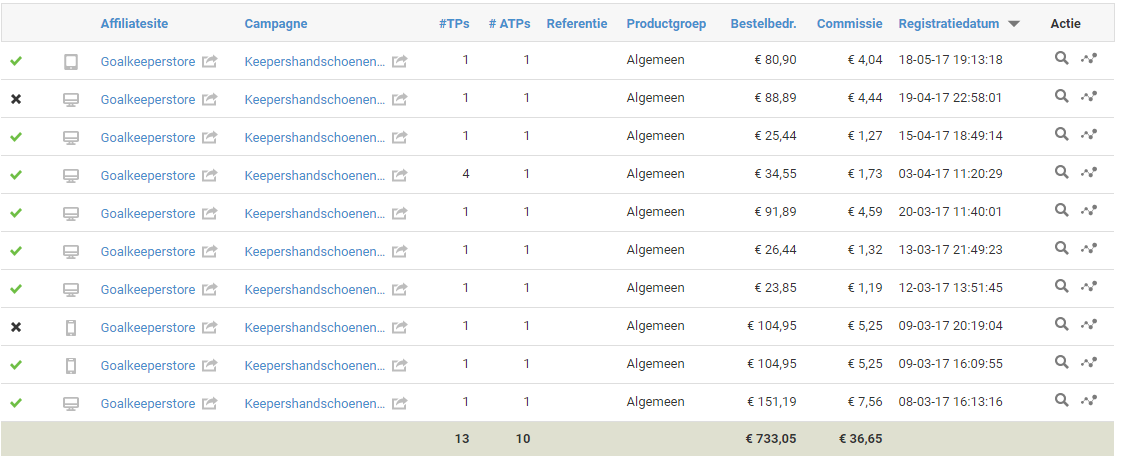Open Goalkeeperstore link in 13-03-17 row

[147, 251]
